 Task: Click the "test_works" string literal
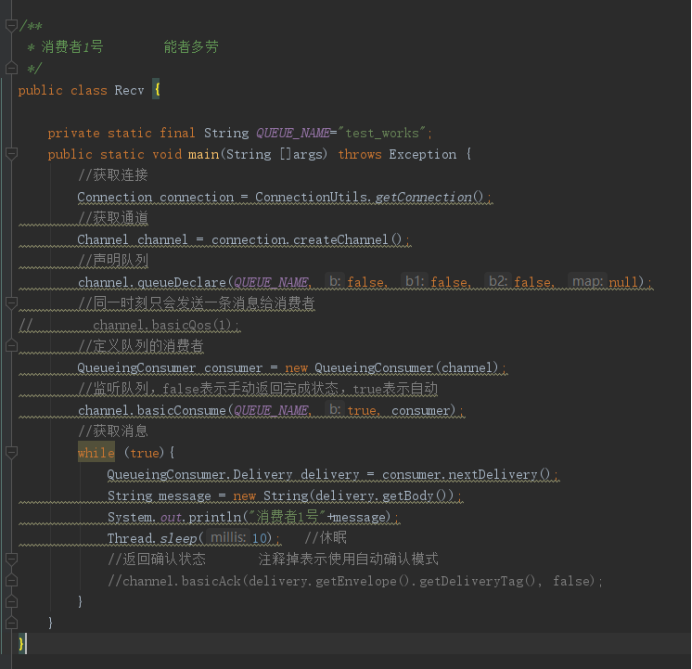click(x=382, y=133)
